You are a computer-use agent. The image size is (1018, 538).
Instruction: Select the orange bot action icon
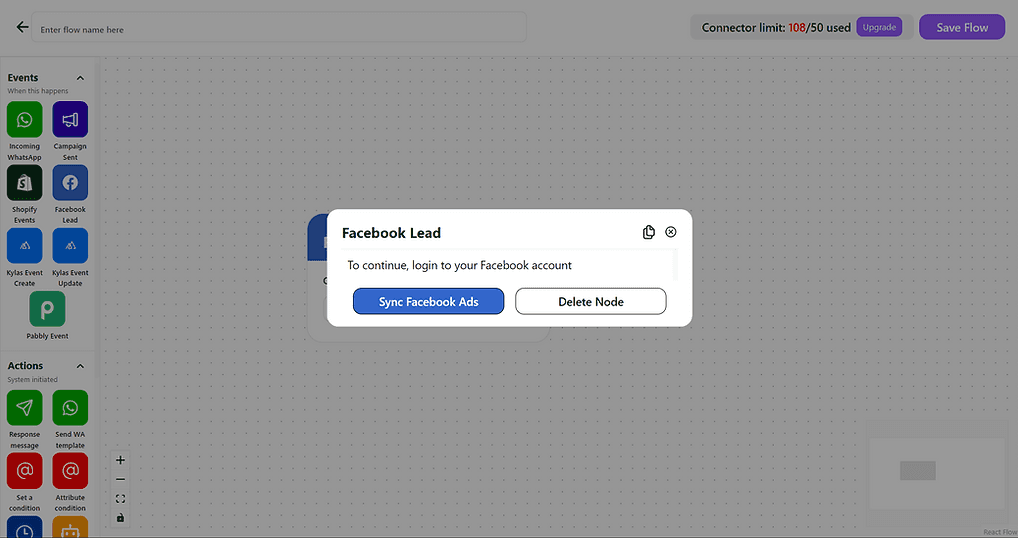tap(70, 528)
